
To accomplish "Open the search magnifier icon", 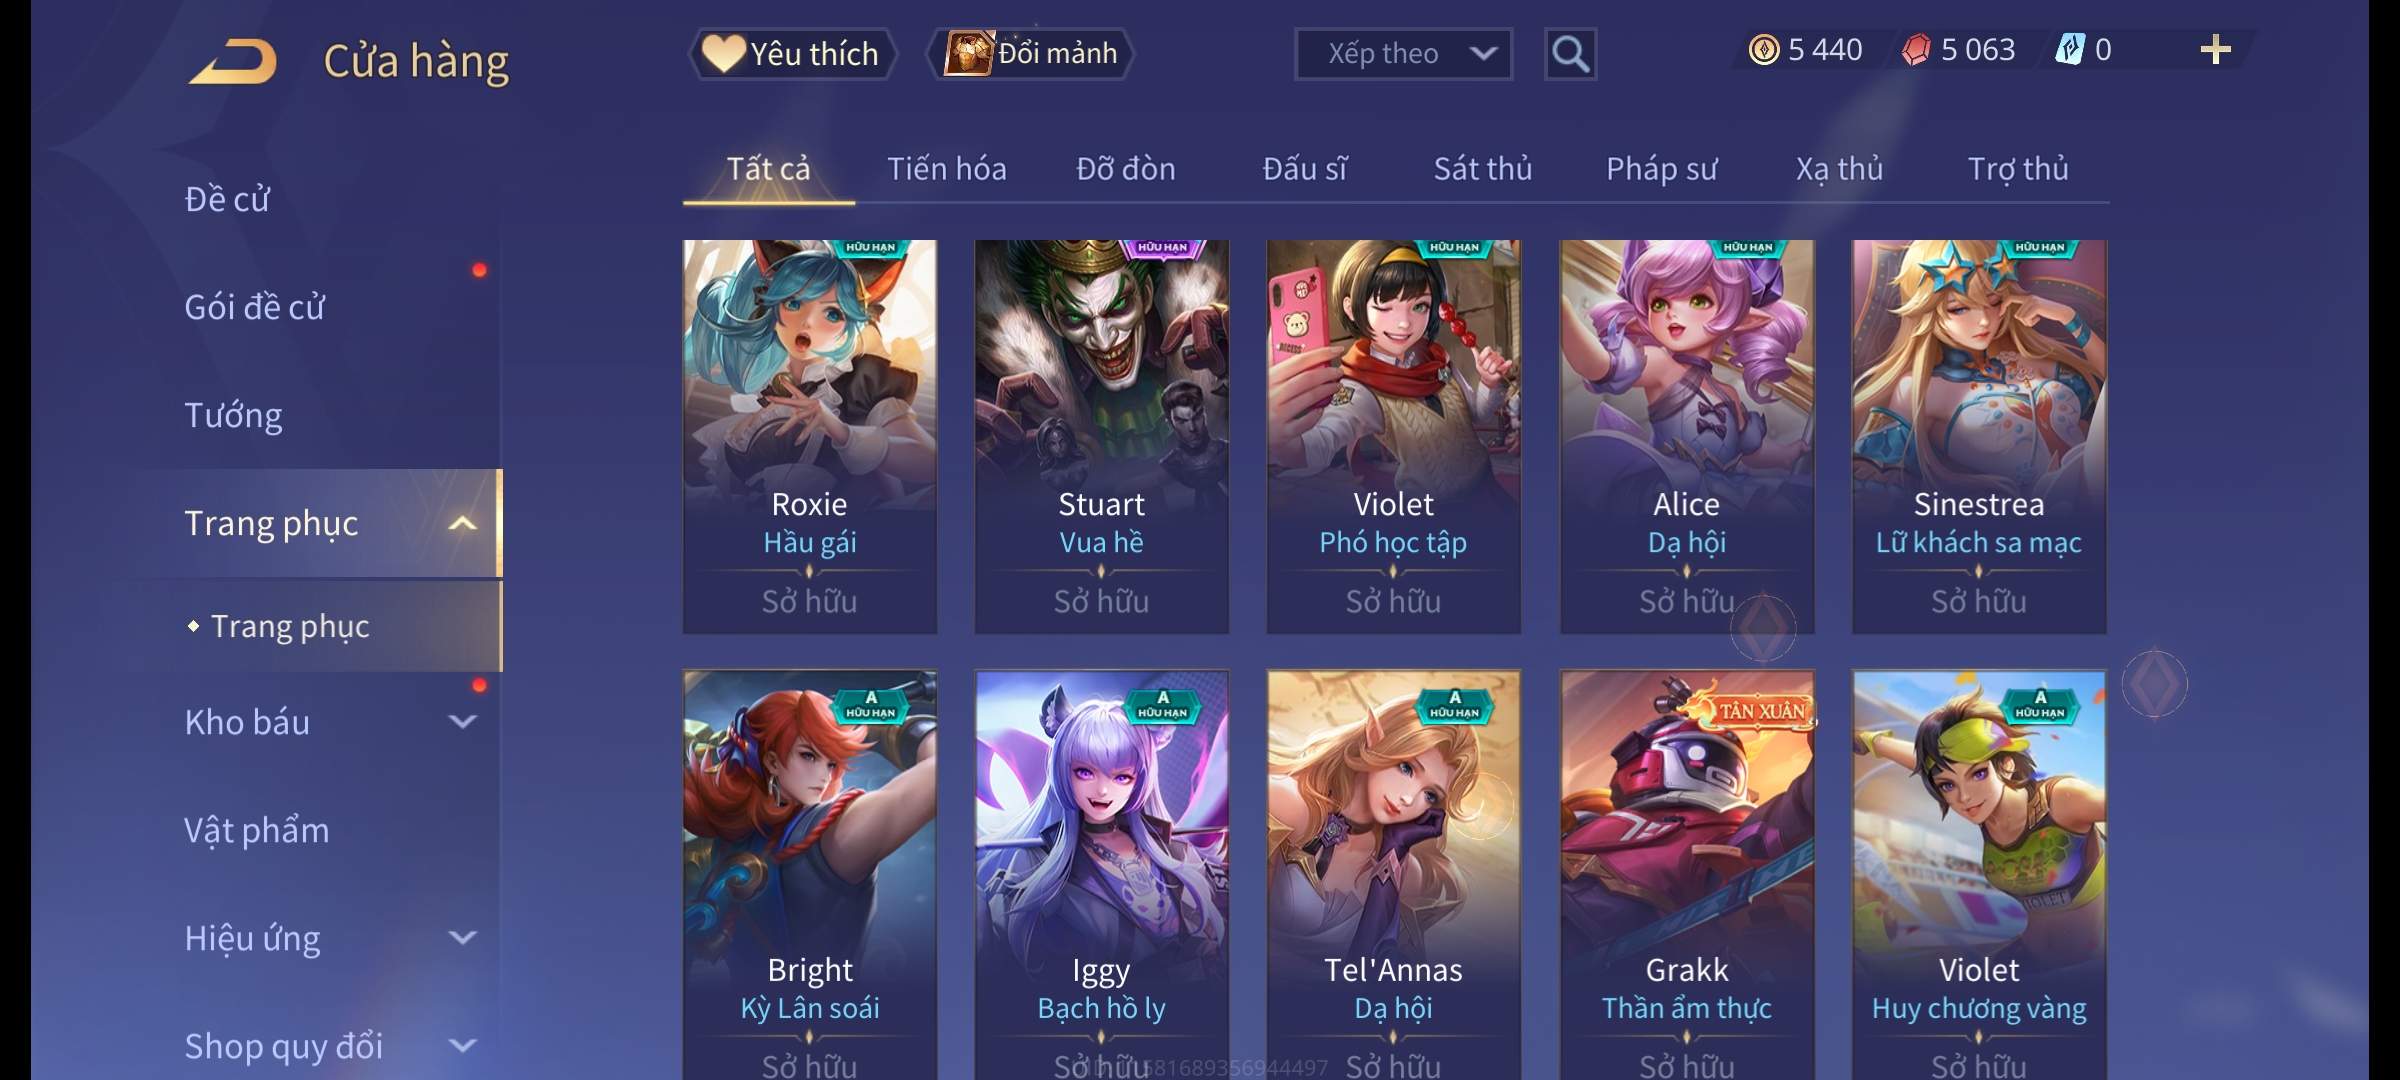I will (1570, 54).
